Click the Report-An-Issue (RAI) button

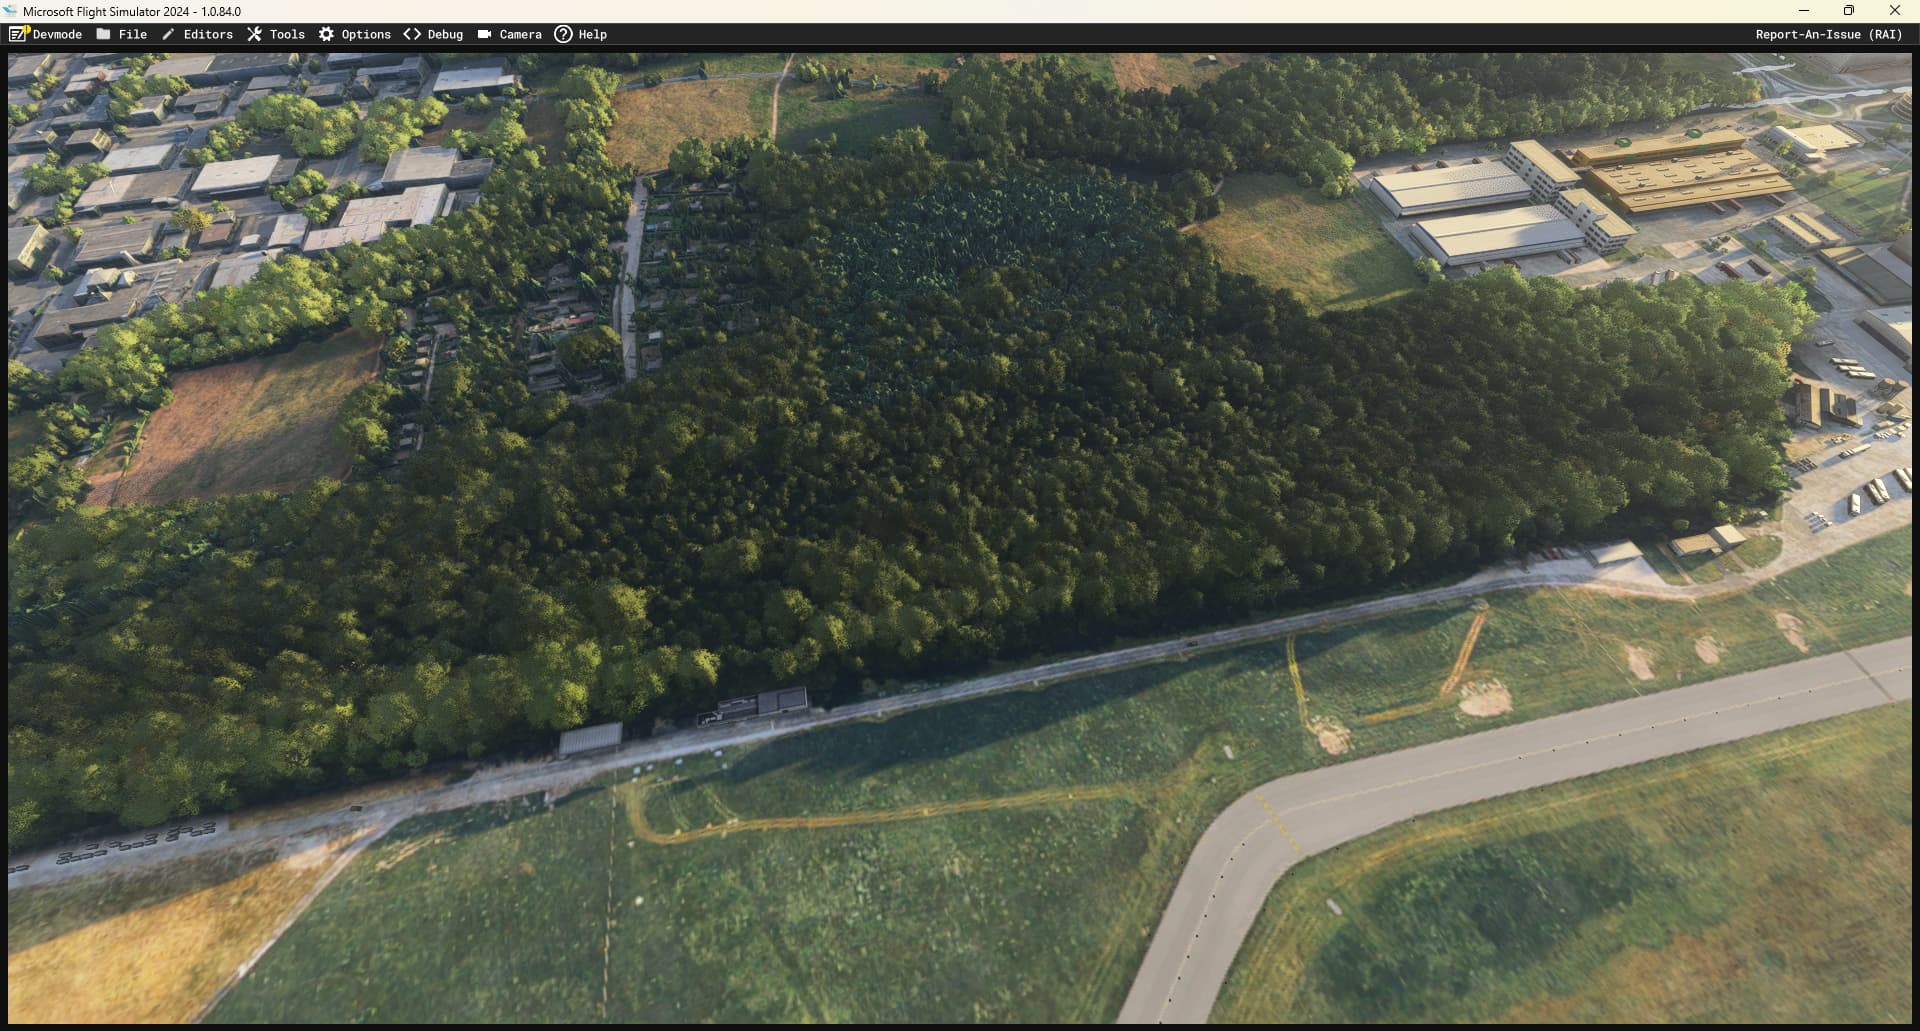1829,34
